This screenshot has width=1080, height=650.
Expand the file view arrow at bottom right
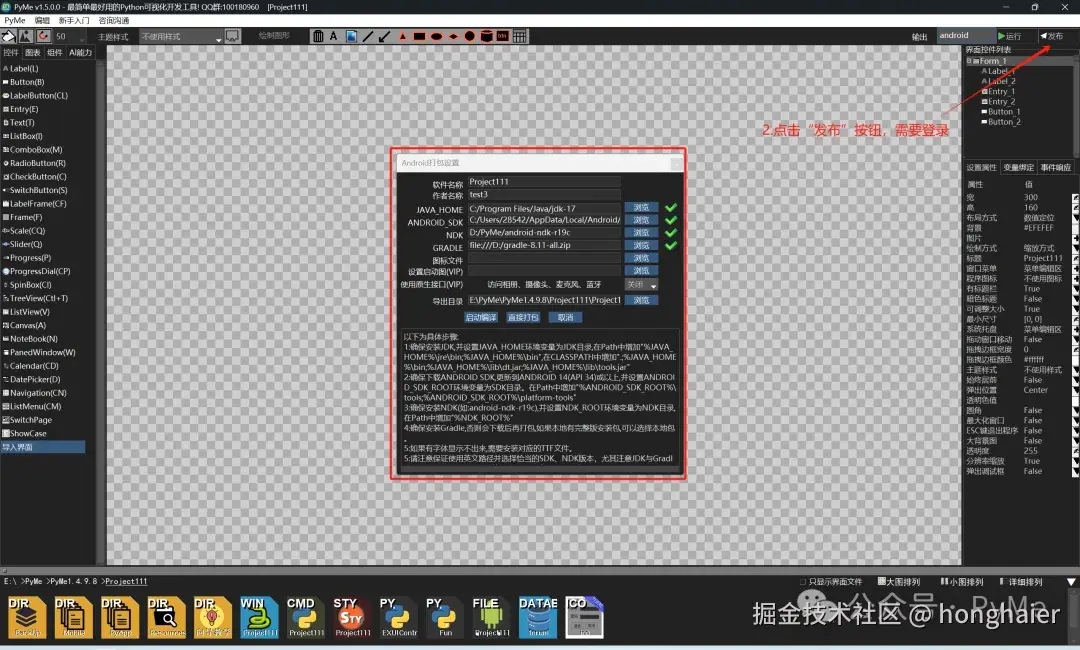pos(1071,582)
